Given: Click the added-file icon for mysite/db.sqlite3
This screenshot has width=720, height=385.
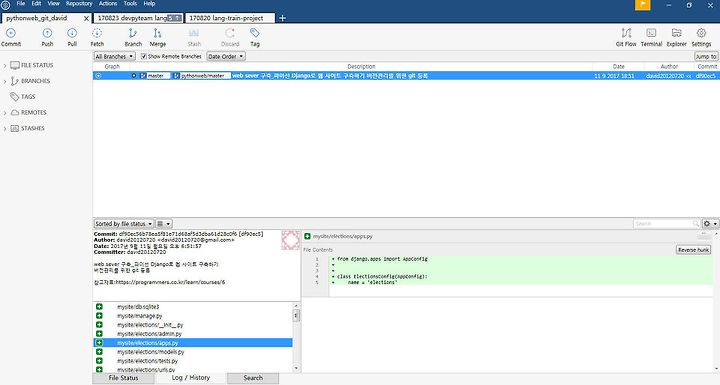Looking at the screenshot, I should coord(99,306).
